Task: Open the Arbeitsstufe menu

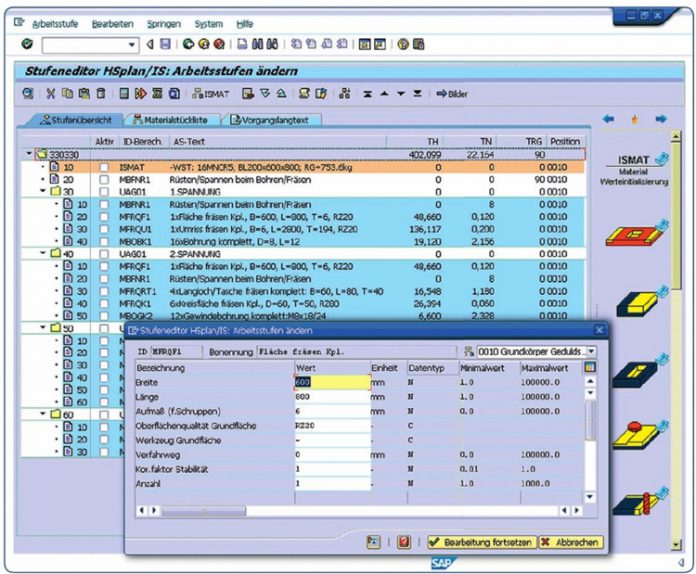Action: (55, 24)
